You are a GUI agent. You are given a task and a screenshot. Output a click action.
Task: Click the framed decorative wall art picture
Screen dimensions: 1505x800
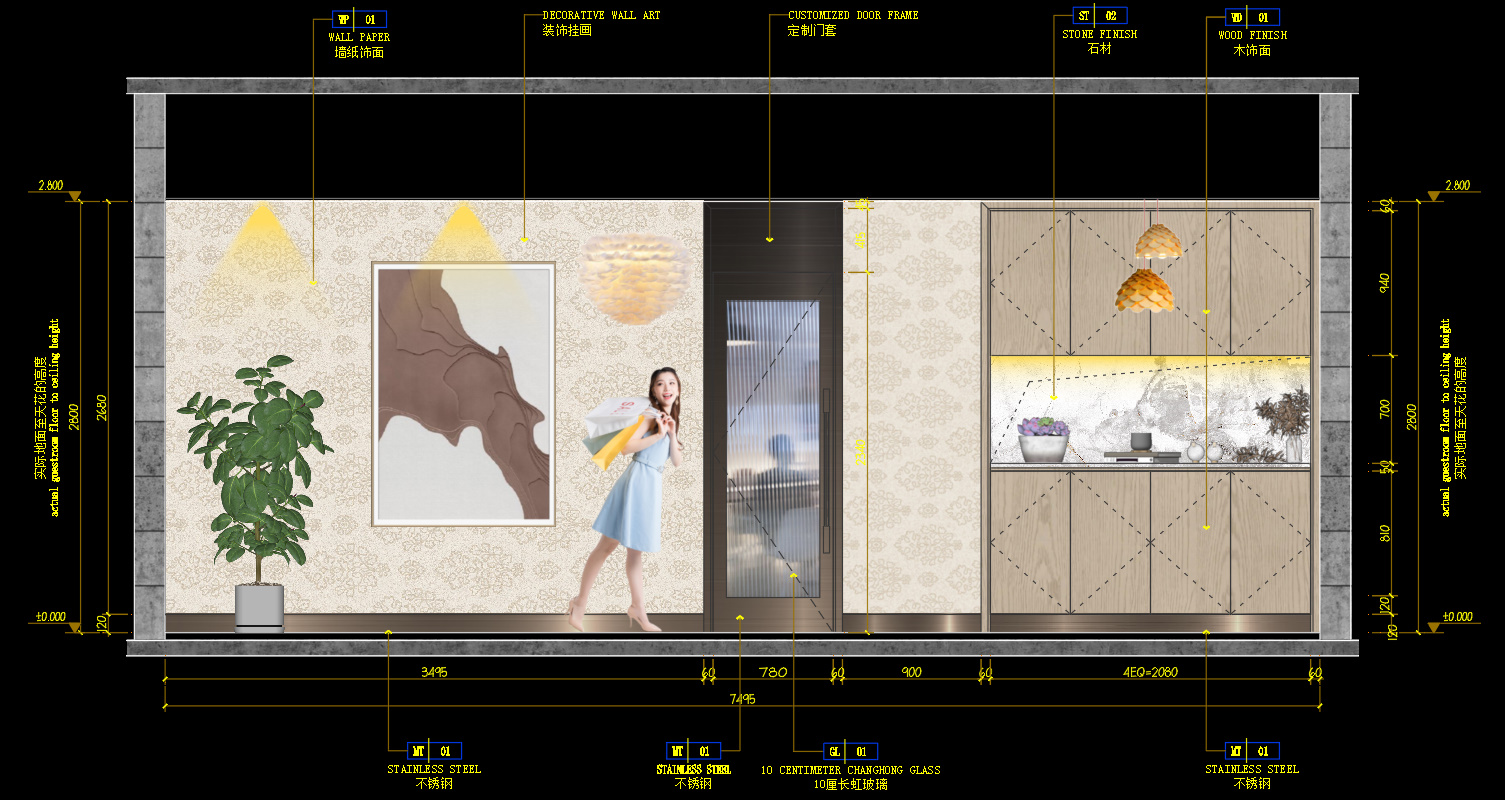click(x=463, y=393)
